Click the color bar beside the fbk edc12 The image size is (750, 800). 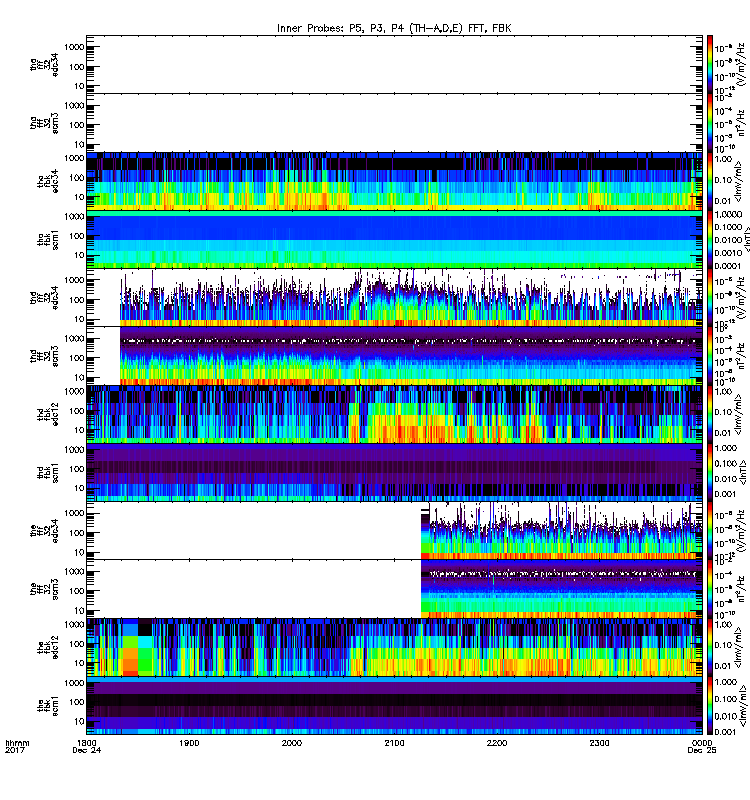click(x=710, y=647)
